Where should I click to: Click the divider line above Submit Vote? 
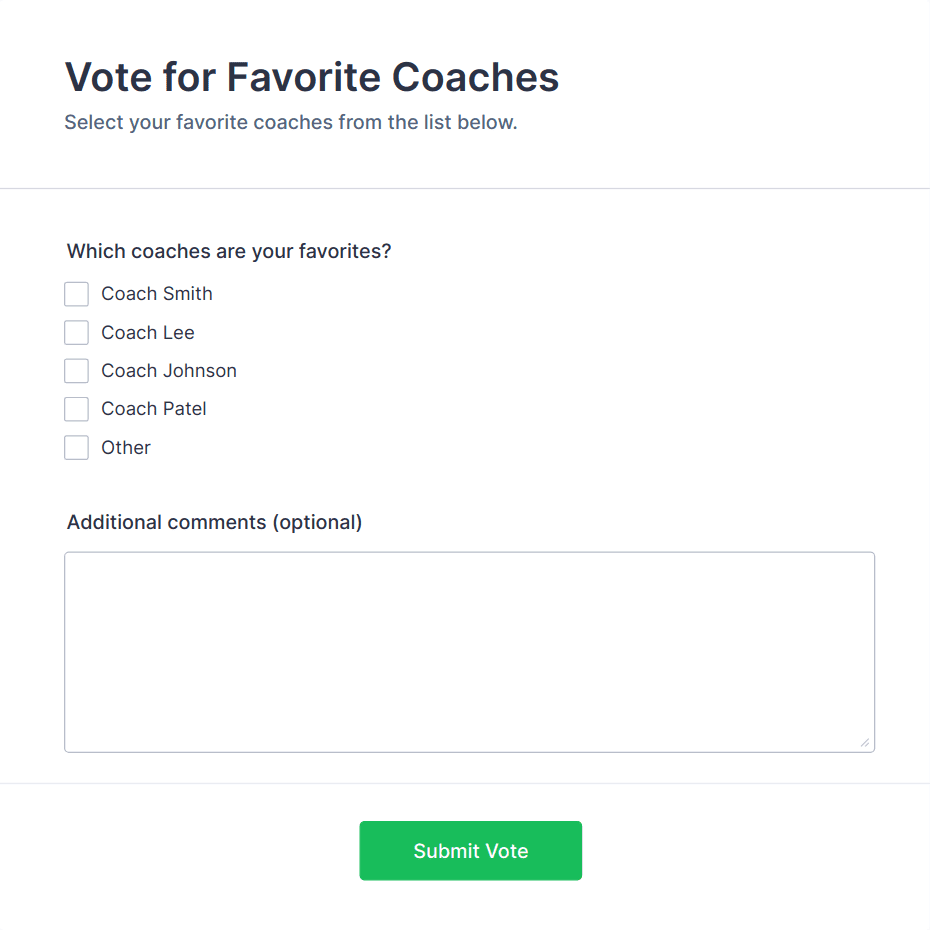(465, 783)
